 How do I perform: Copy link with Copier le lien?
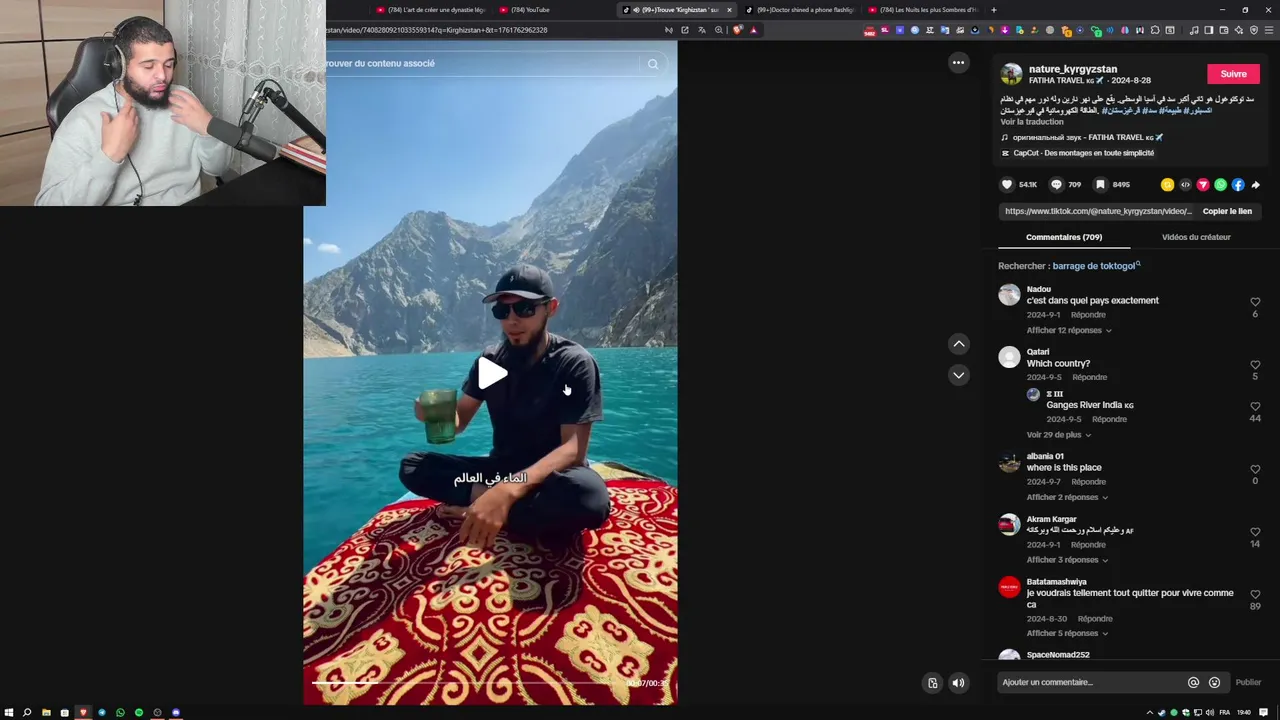coord(1227,211)
